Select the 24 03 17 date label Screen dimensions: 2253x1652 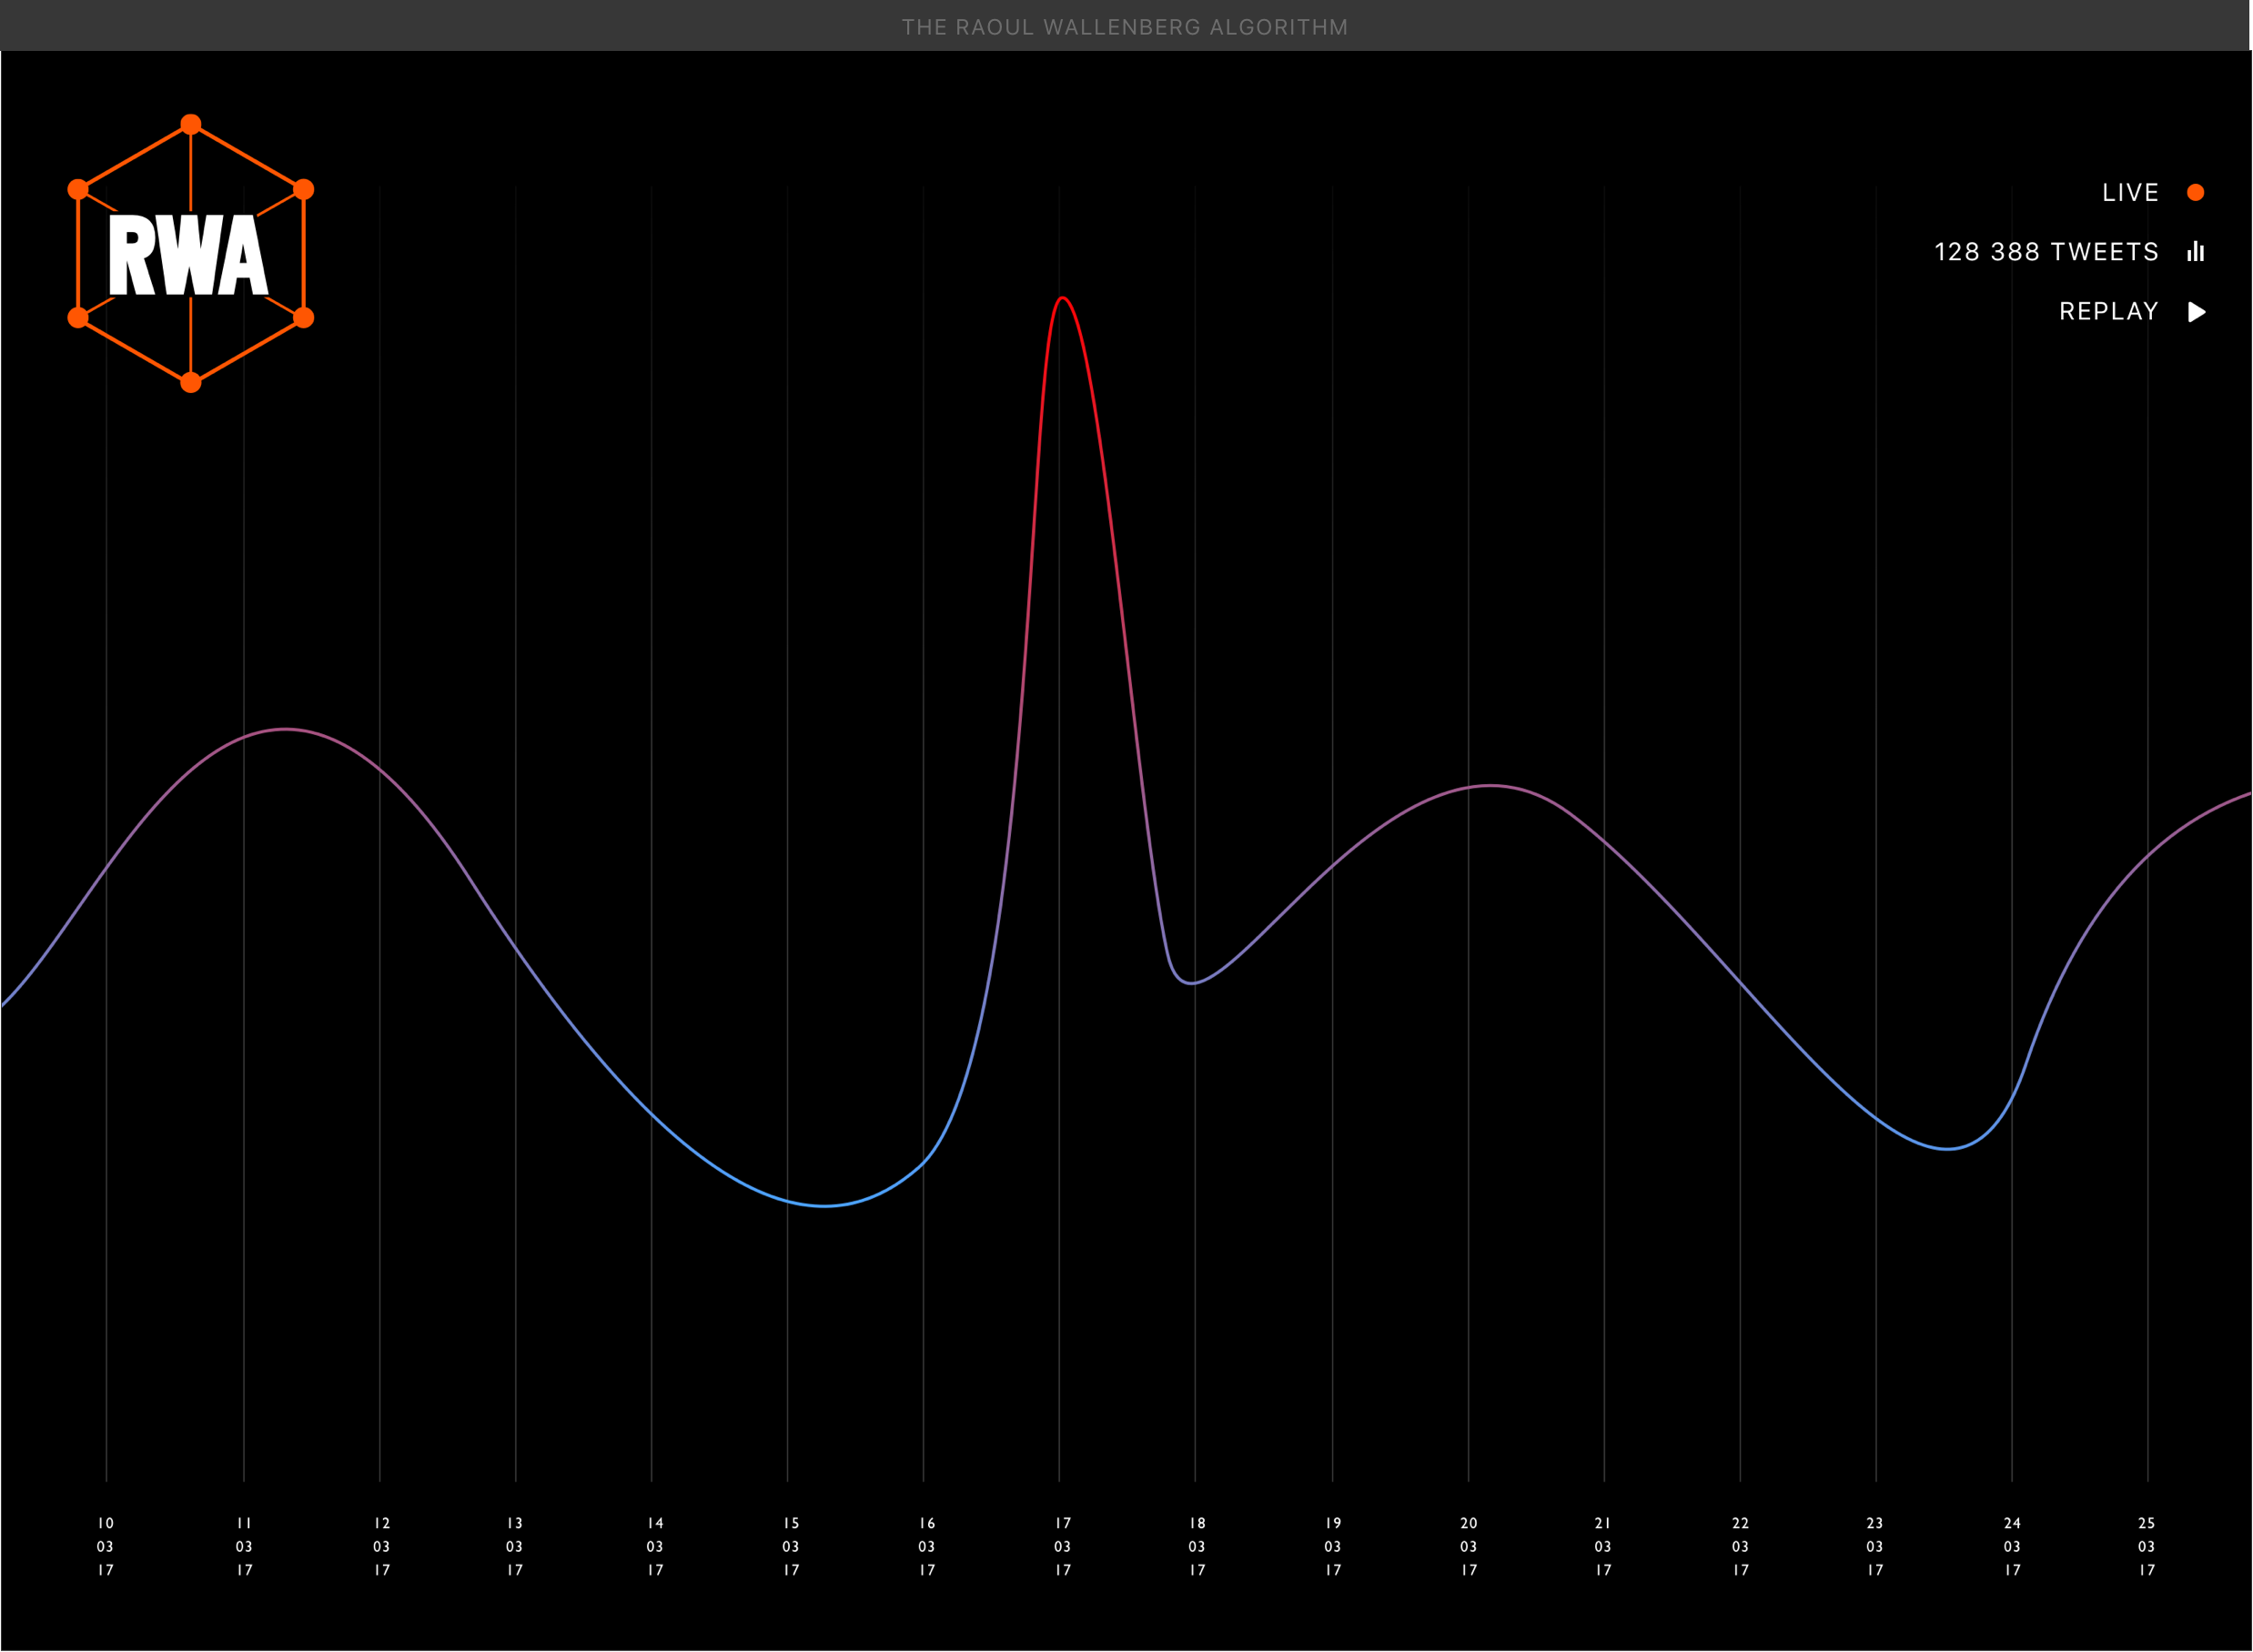point(2012,1546)
